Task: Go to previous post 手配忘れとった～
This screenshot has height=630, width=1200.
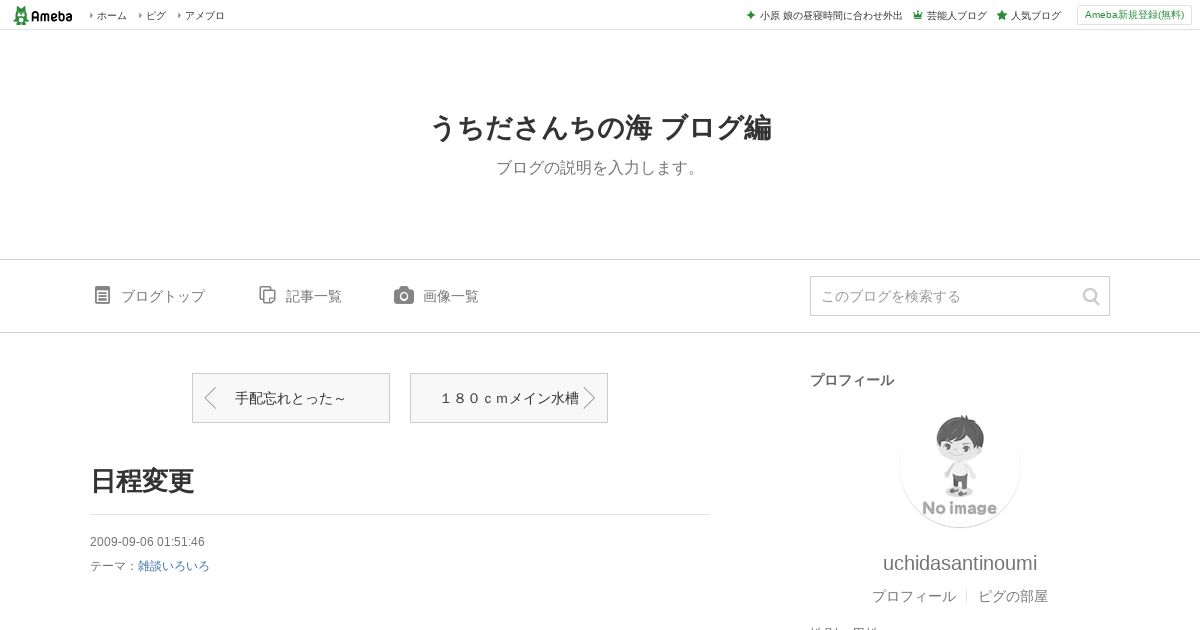Action: point(291,398)
